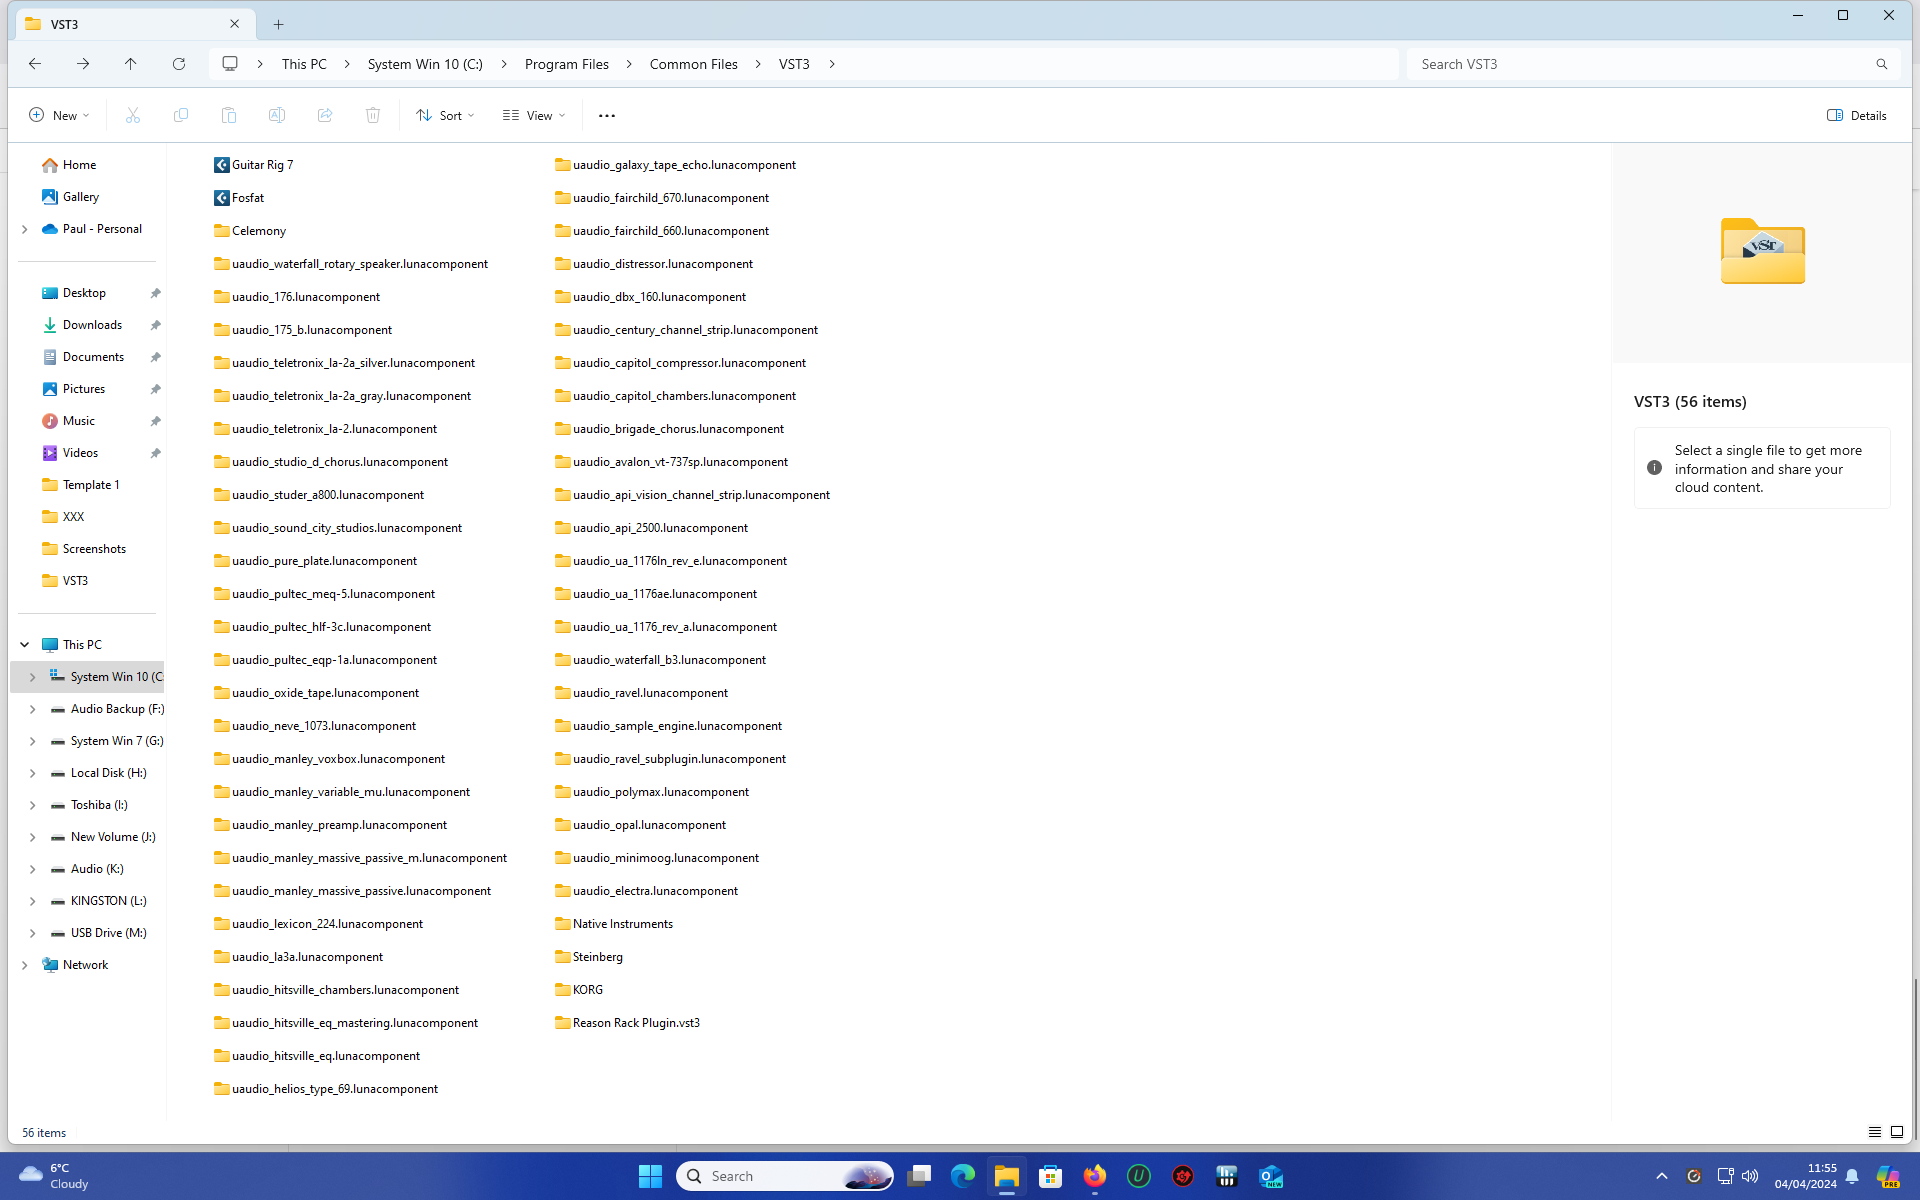Click the PC monitor icon in address bar
The height and width of the screenshot is (1200, 1920).
[230, 64]
